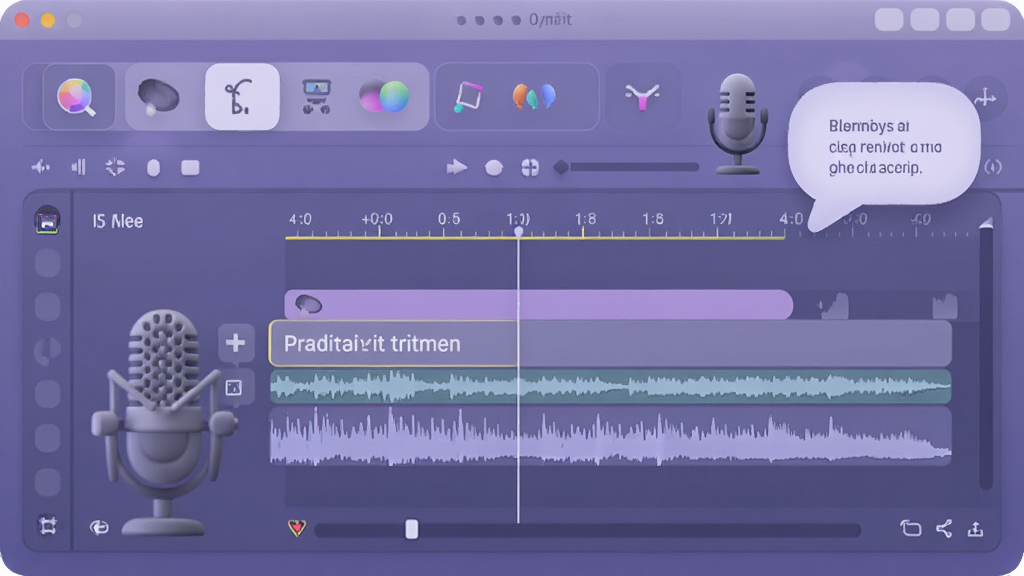Start playback with the play arrow
The width and height of the screenshot is (1024, 576).
[456, 168]
